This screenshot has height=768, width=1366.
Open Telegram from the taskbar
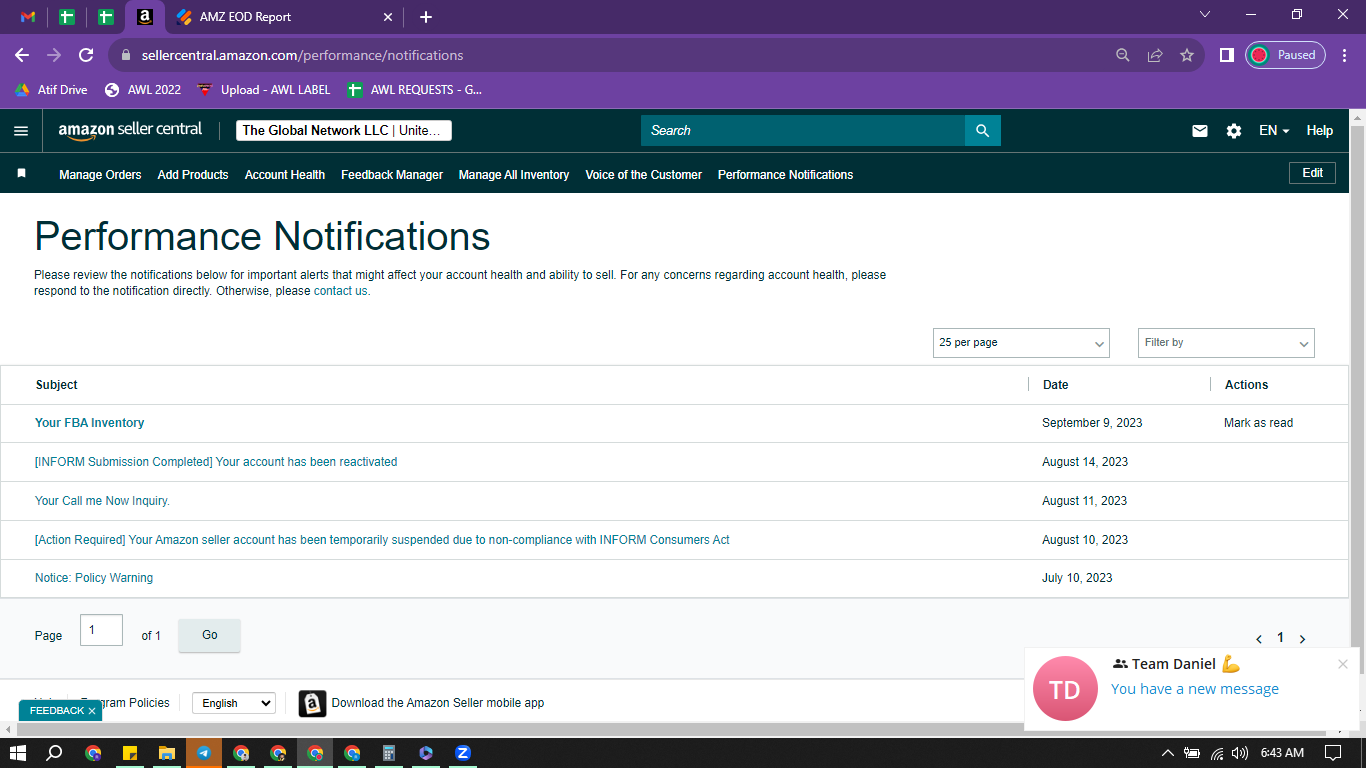tap(204, 753)
